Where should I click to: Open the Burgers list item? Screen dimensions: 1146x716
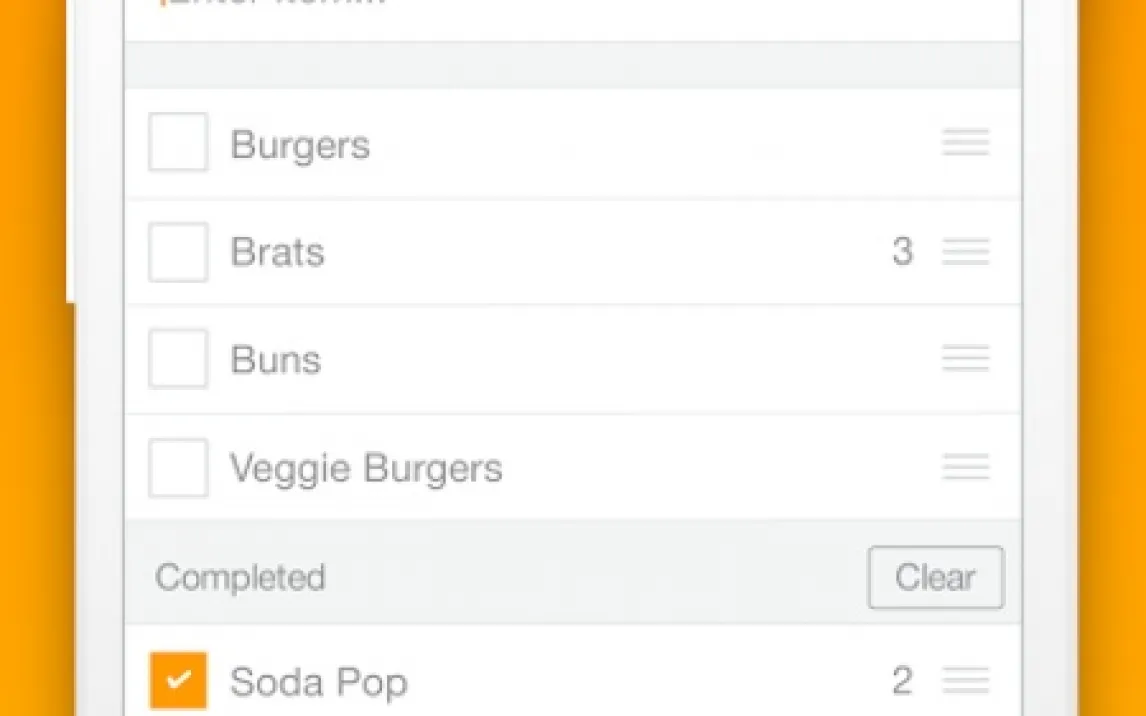click(x=300, y=145)
